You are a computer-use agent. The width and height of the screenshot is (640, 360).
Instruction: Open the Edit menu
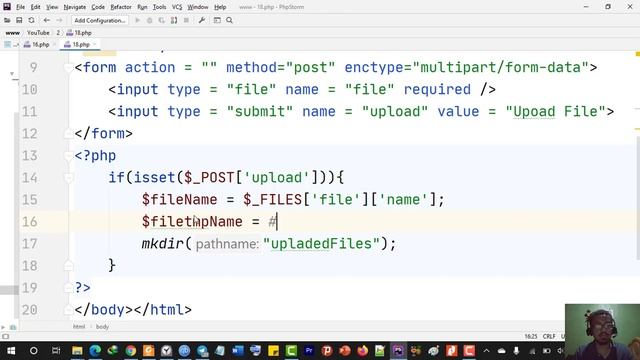[36, 7]
